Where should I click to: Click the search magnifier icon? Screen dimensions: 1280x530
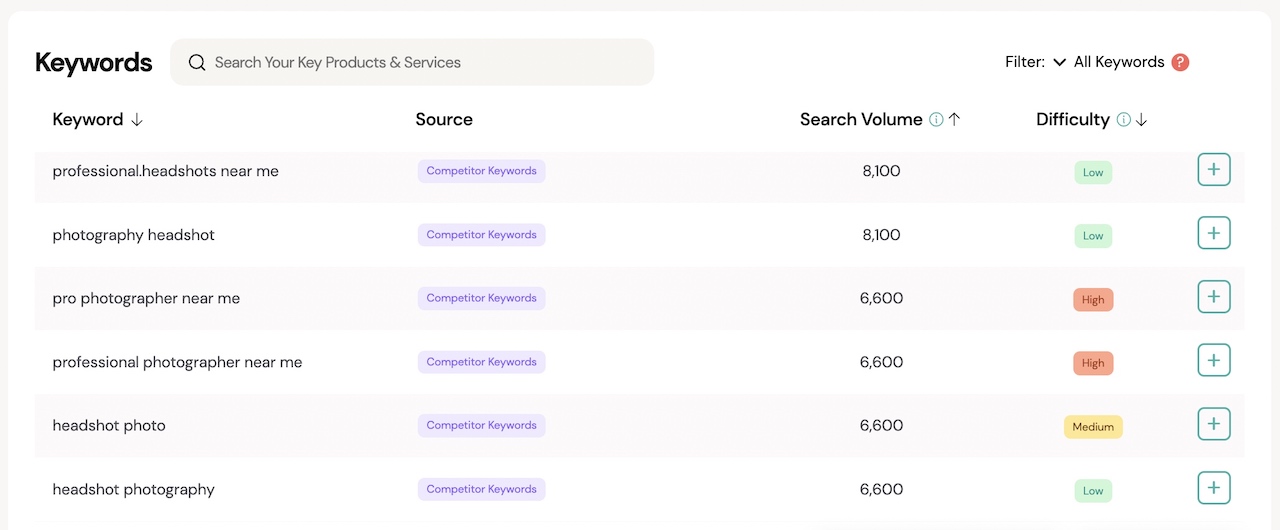click(197, 62)
